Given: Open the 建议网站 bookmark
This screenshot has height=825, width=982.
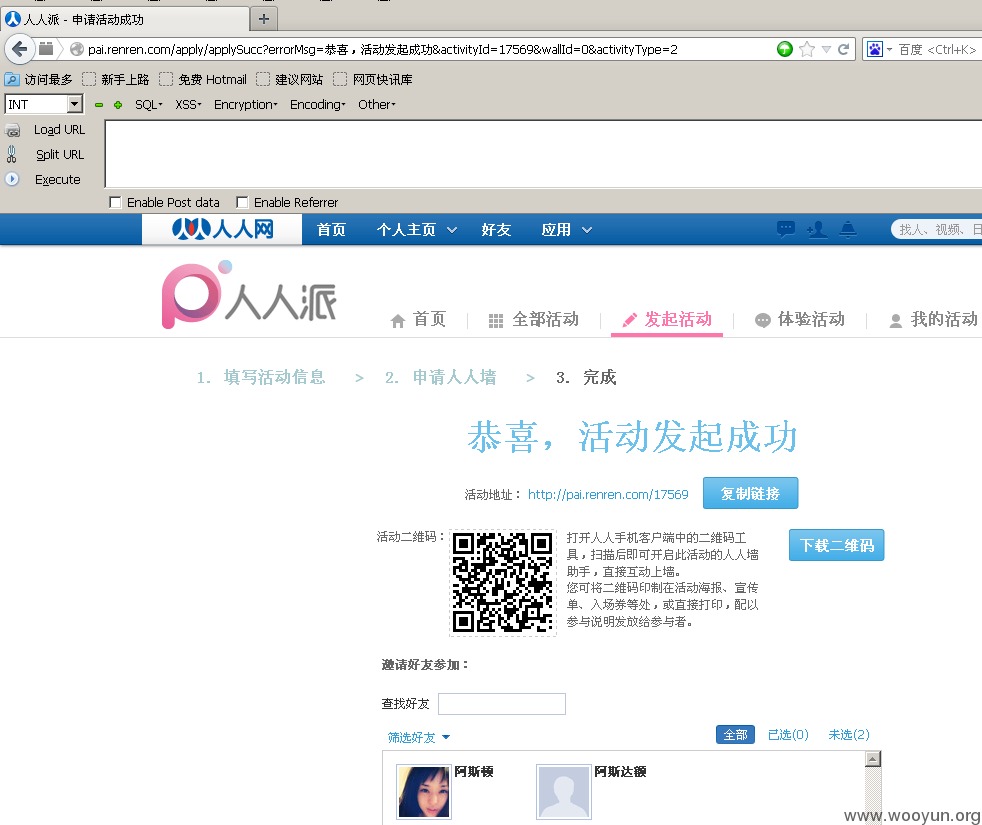Looking at the screenshot, I should coord(289,80).
